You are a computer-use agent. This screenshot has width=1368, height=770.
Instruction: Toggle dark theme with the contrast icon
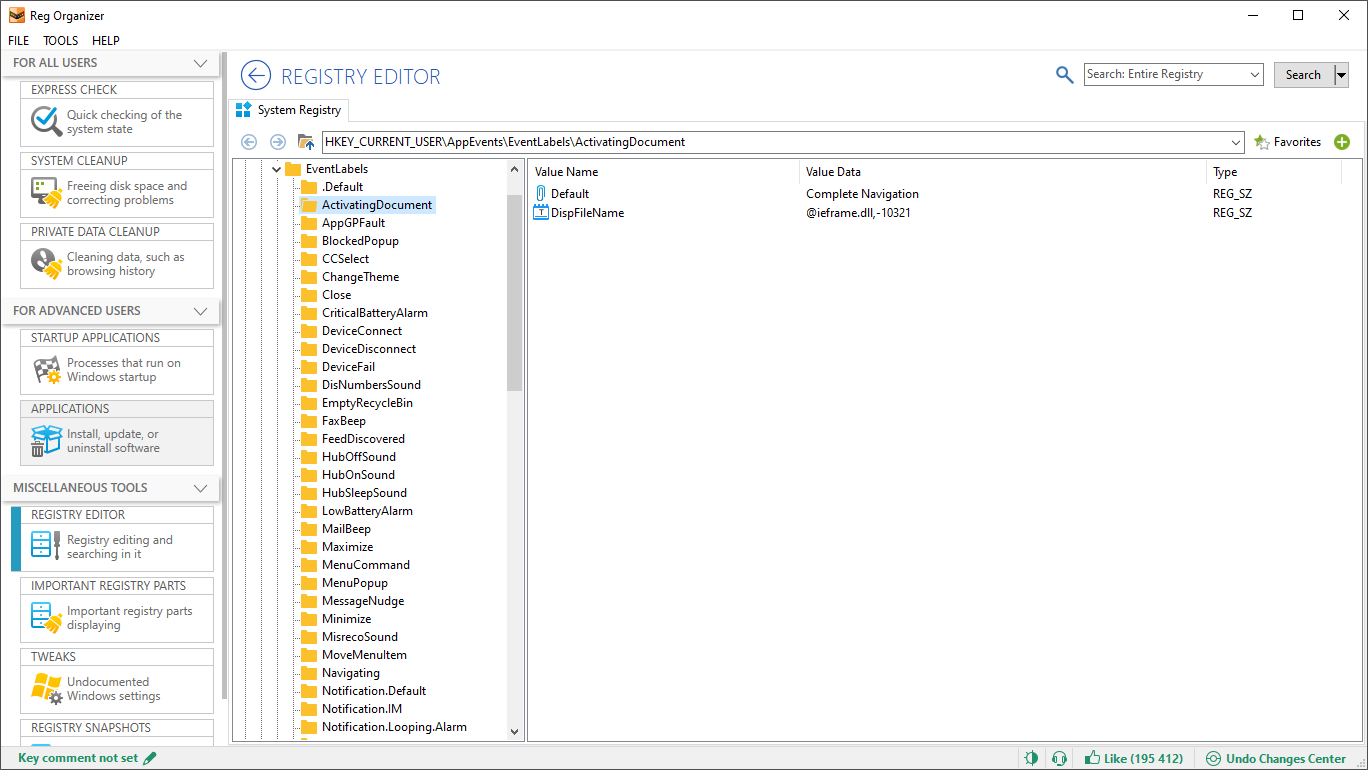[x=1031, y=758]
